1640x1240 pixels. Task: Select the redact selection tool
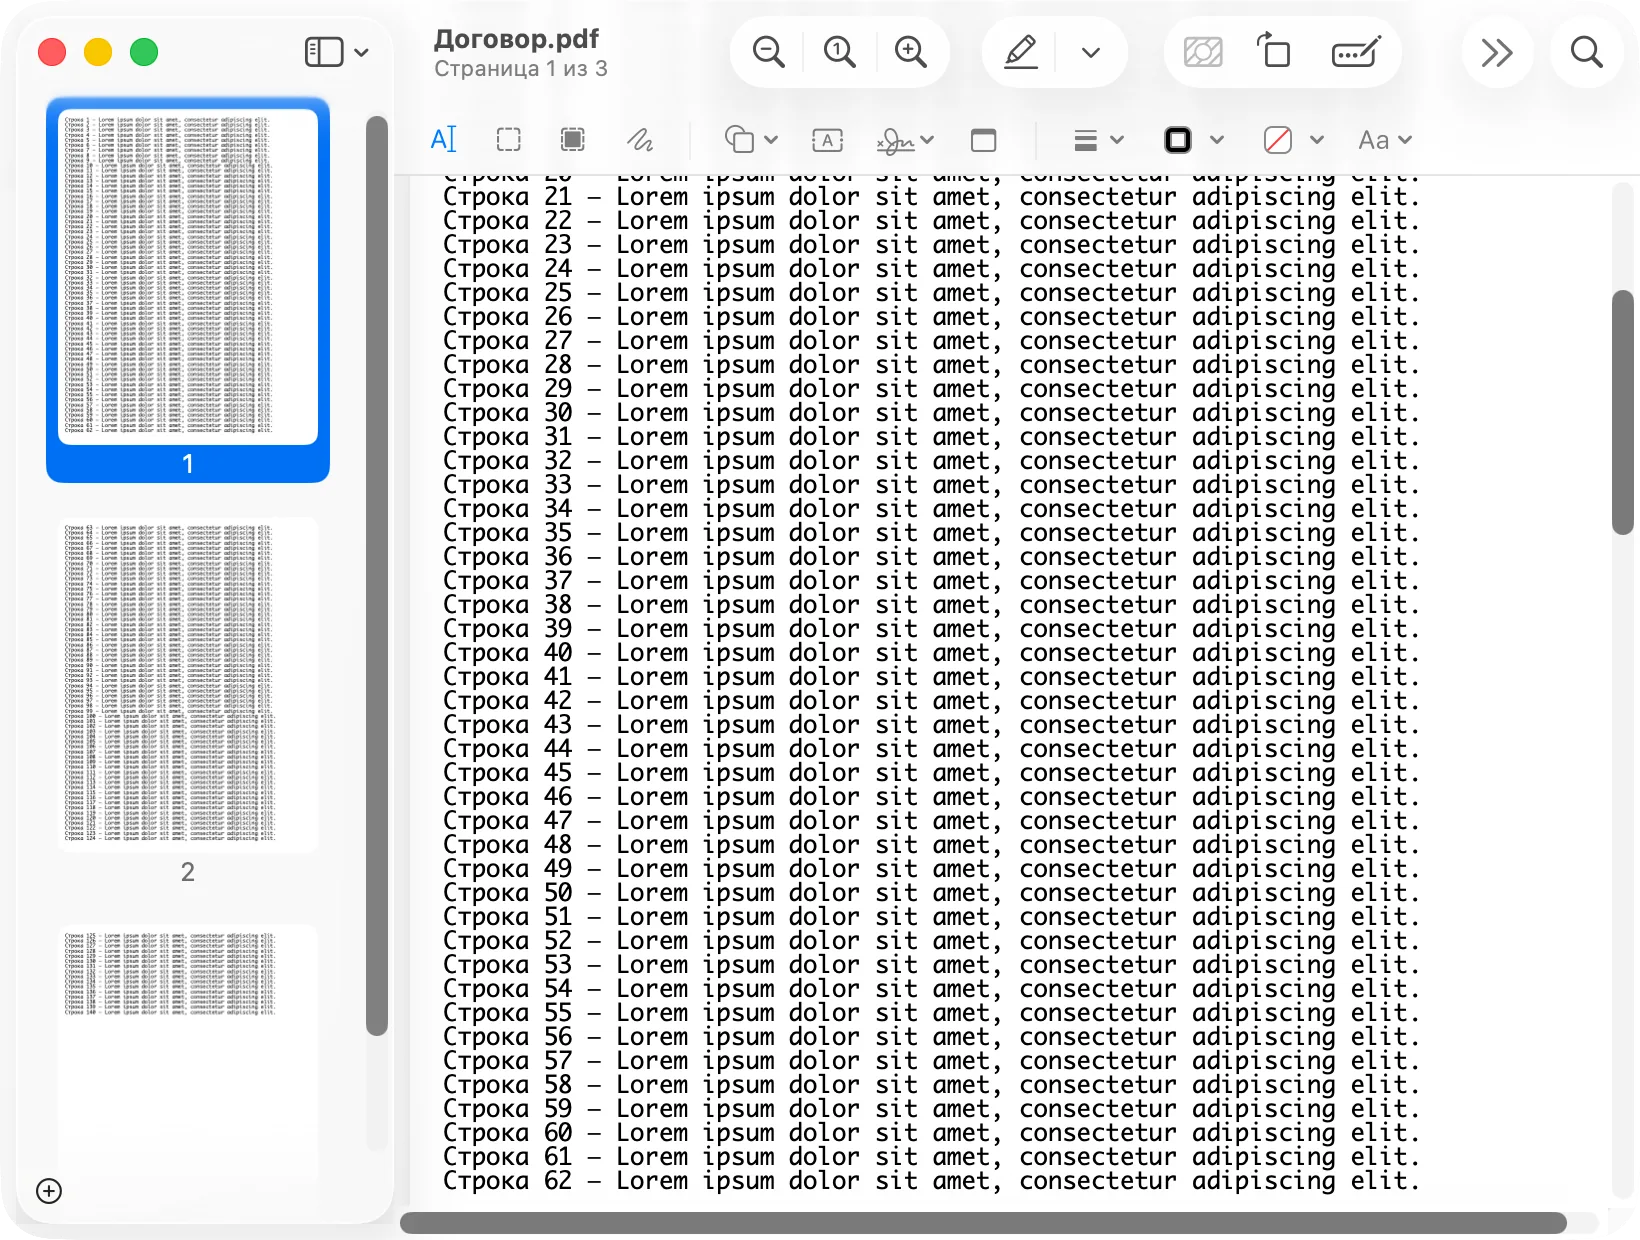point(573,140)
